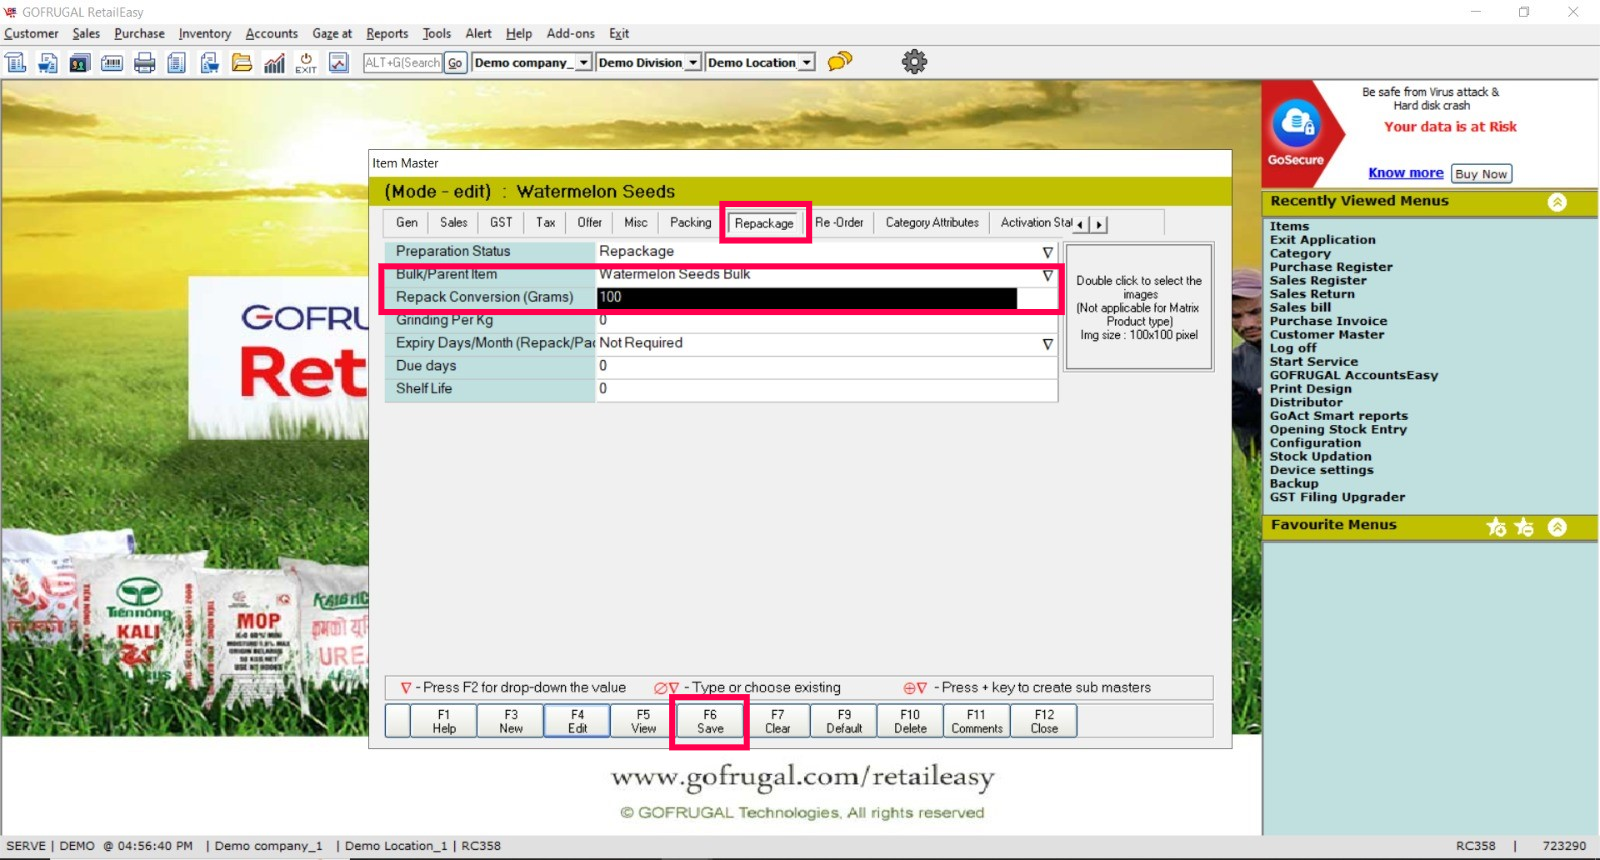The image size is (1600, 860).
Task: Click the ALT+G search box
Action: click(402, 63)
